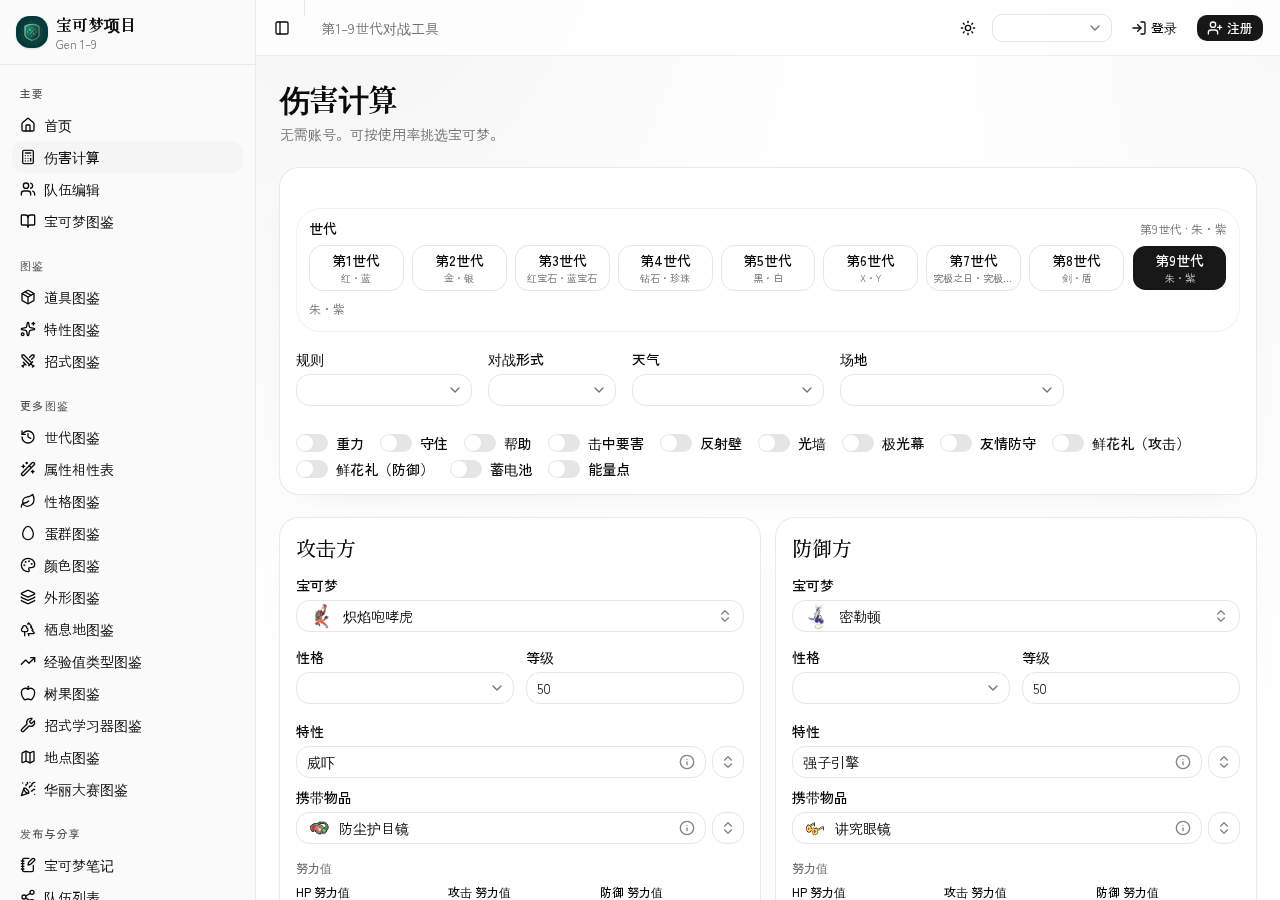Image resolution: width=1280 pixels, height=900 pixels.
Task: Open attacker 性格 nature dropdown
Action: (405, 688)
